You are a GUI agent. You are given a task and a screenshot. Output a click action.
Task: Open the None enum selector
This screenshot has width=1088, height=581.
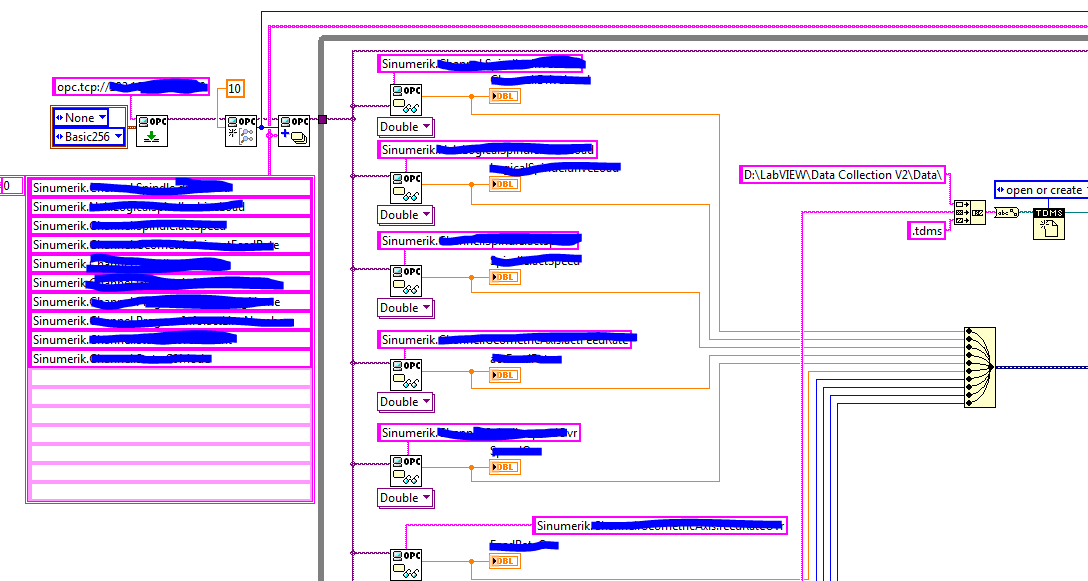click(80, 117)
